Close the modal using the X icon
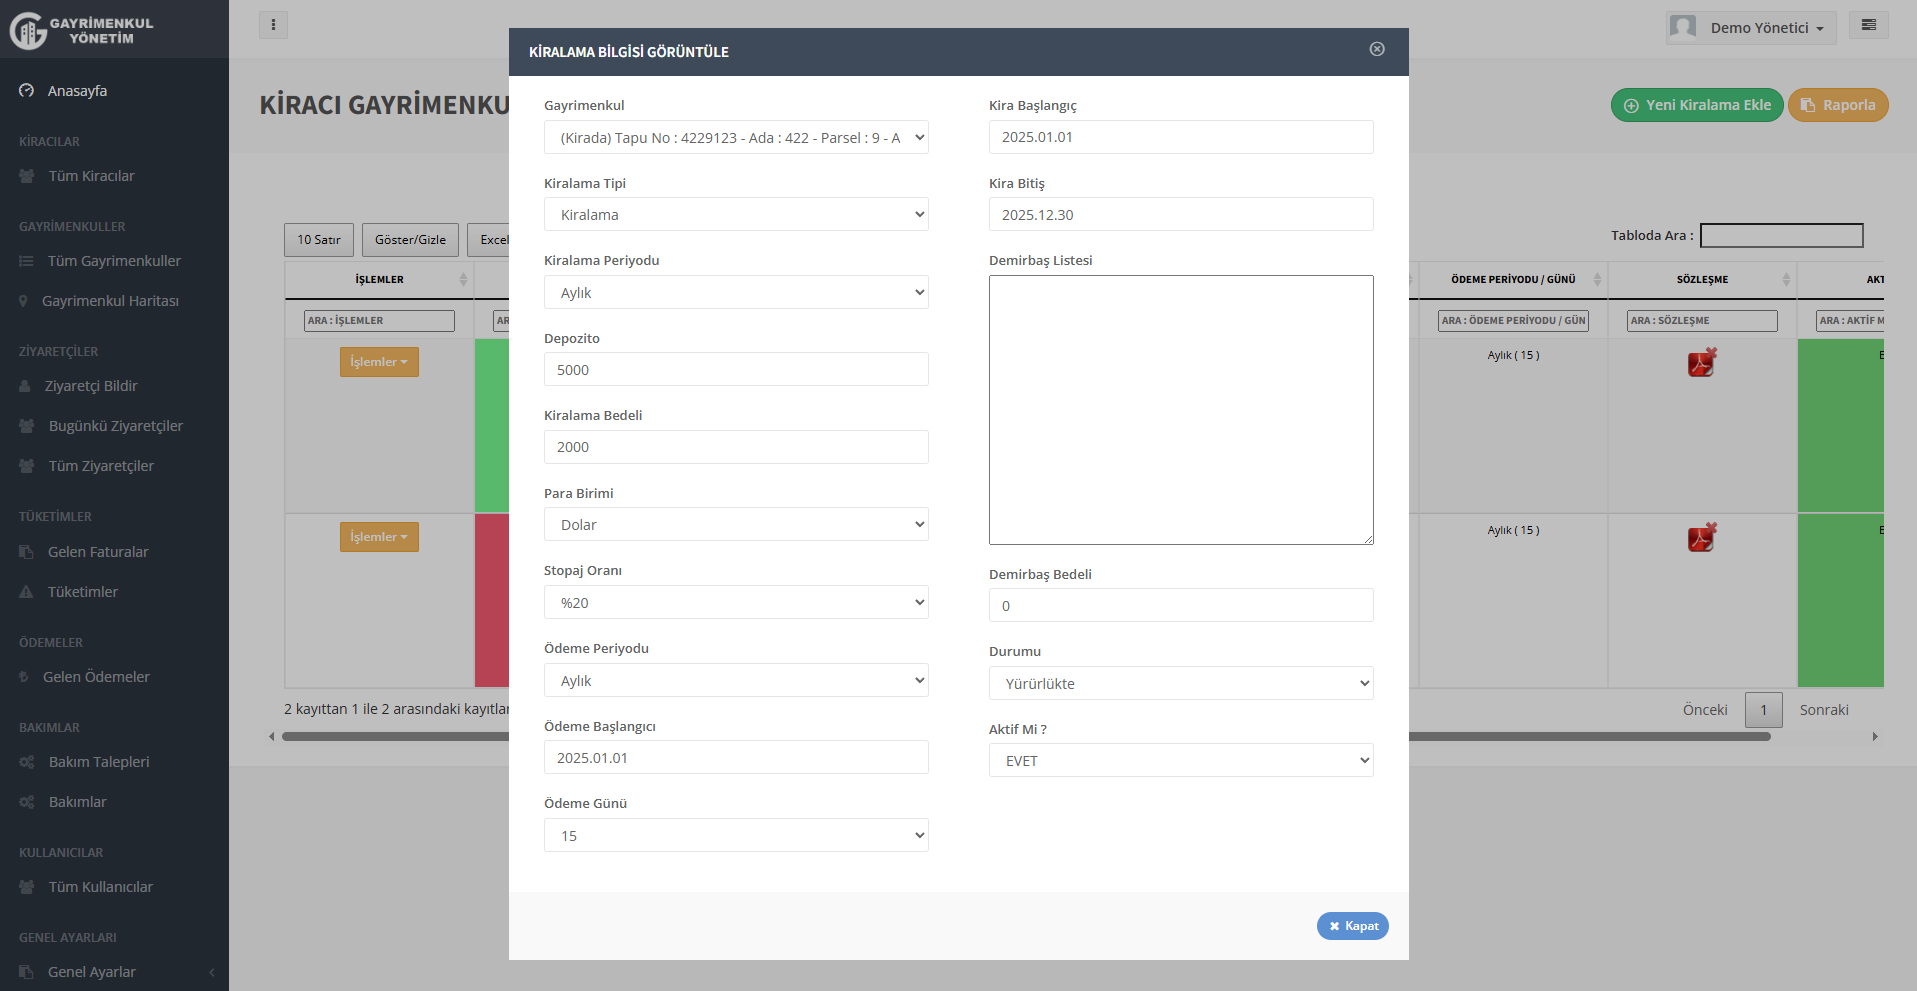Viewport: 1917px width, 991px height. (1377, 49)
